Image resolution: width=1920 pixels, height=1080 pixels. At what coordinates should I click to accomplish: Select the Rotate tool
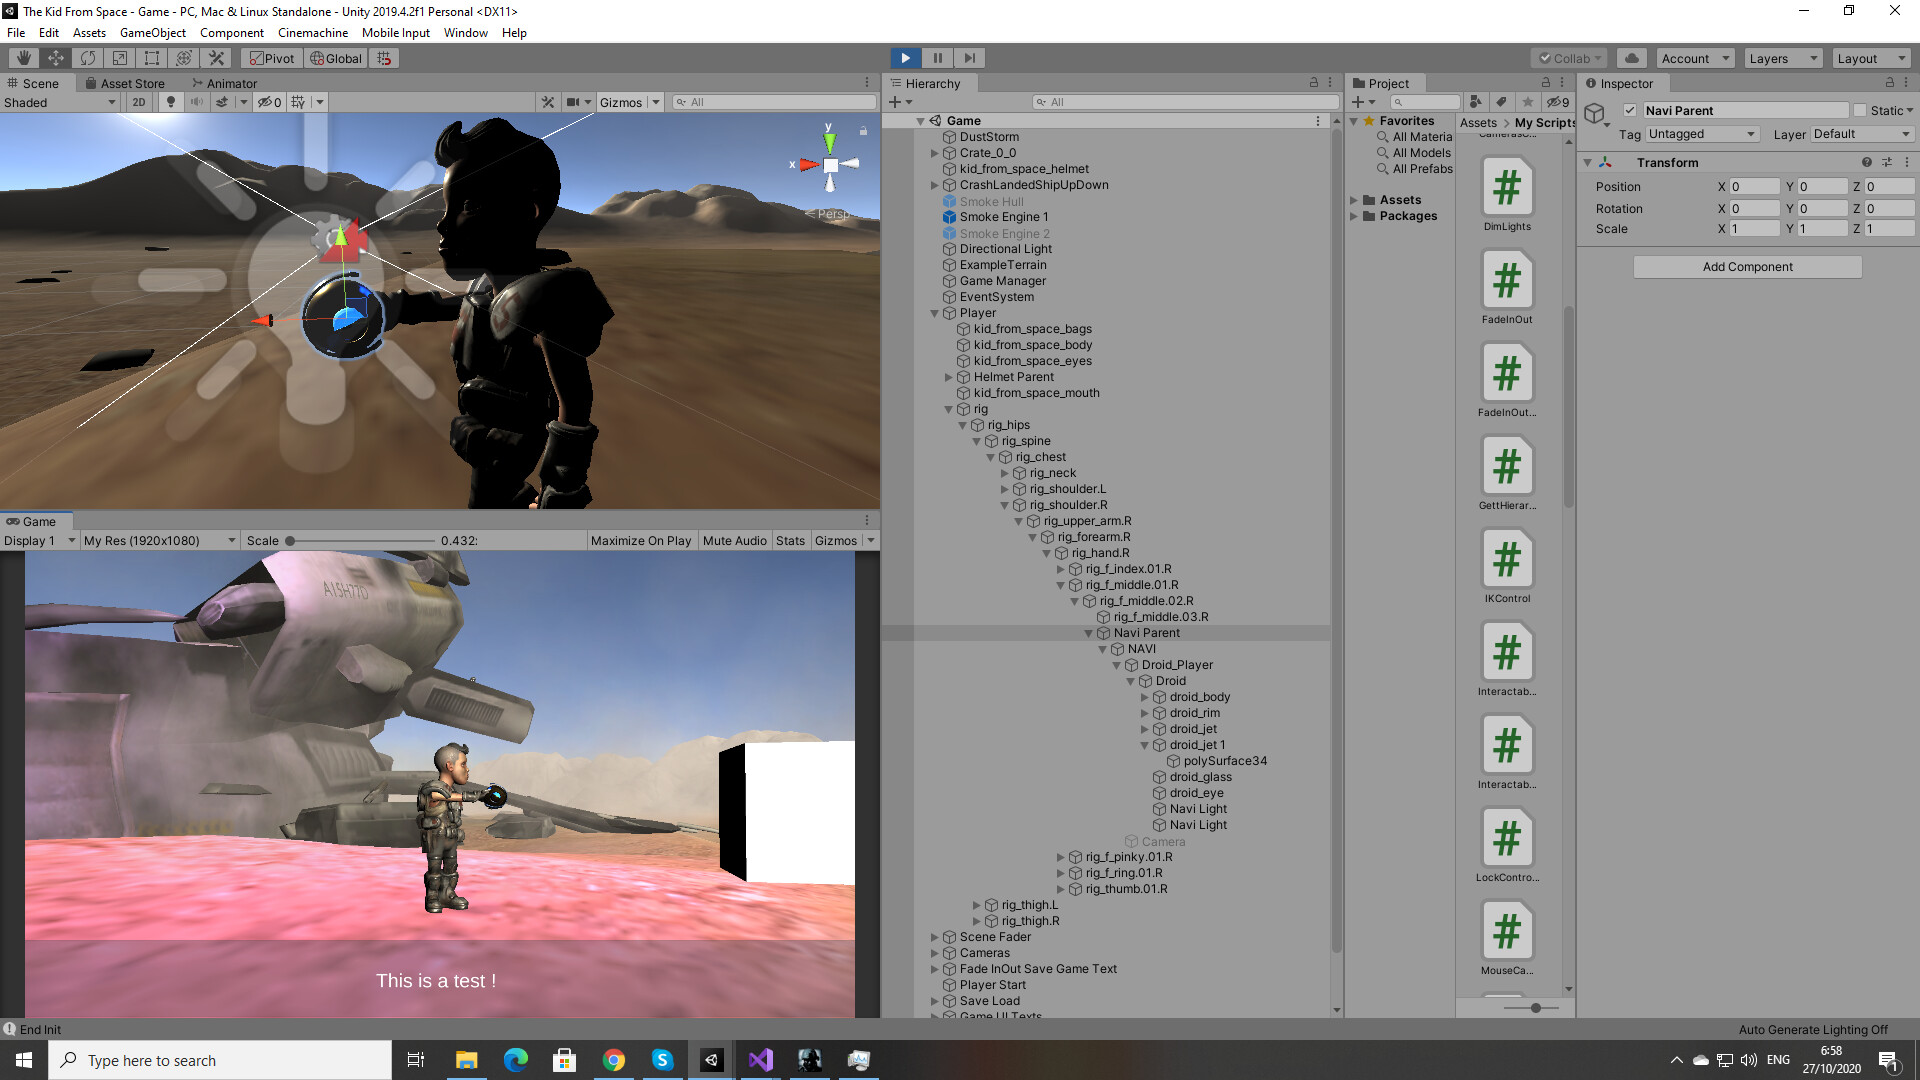(88, 58)
